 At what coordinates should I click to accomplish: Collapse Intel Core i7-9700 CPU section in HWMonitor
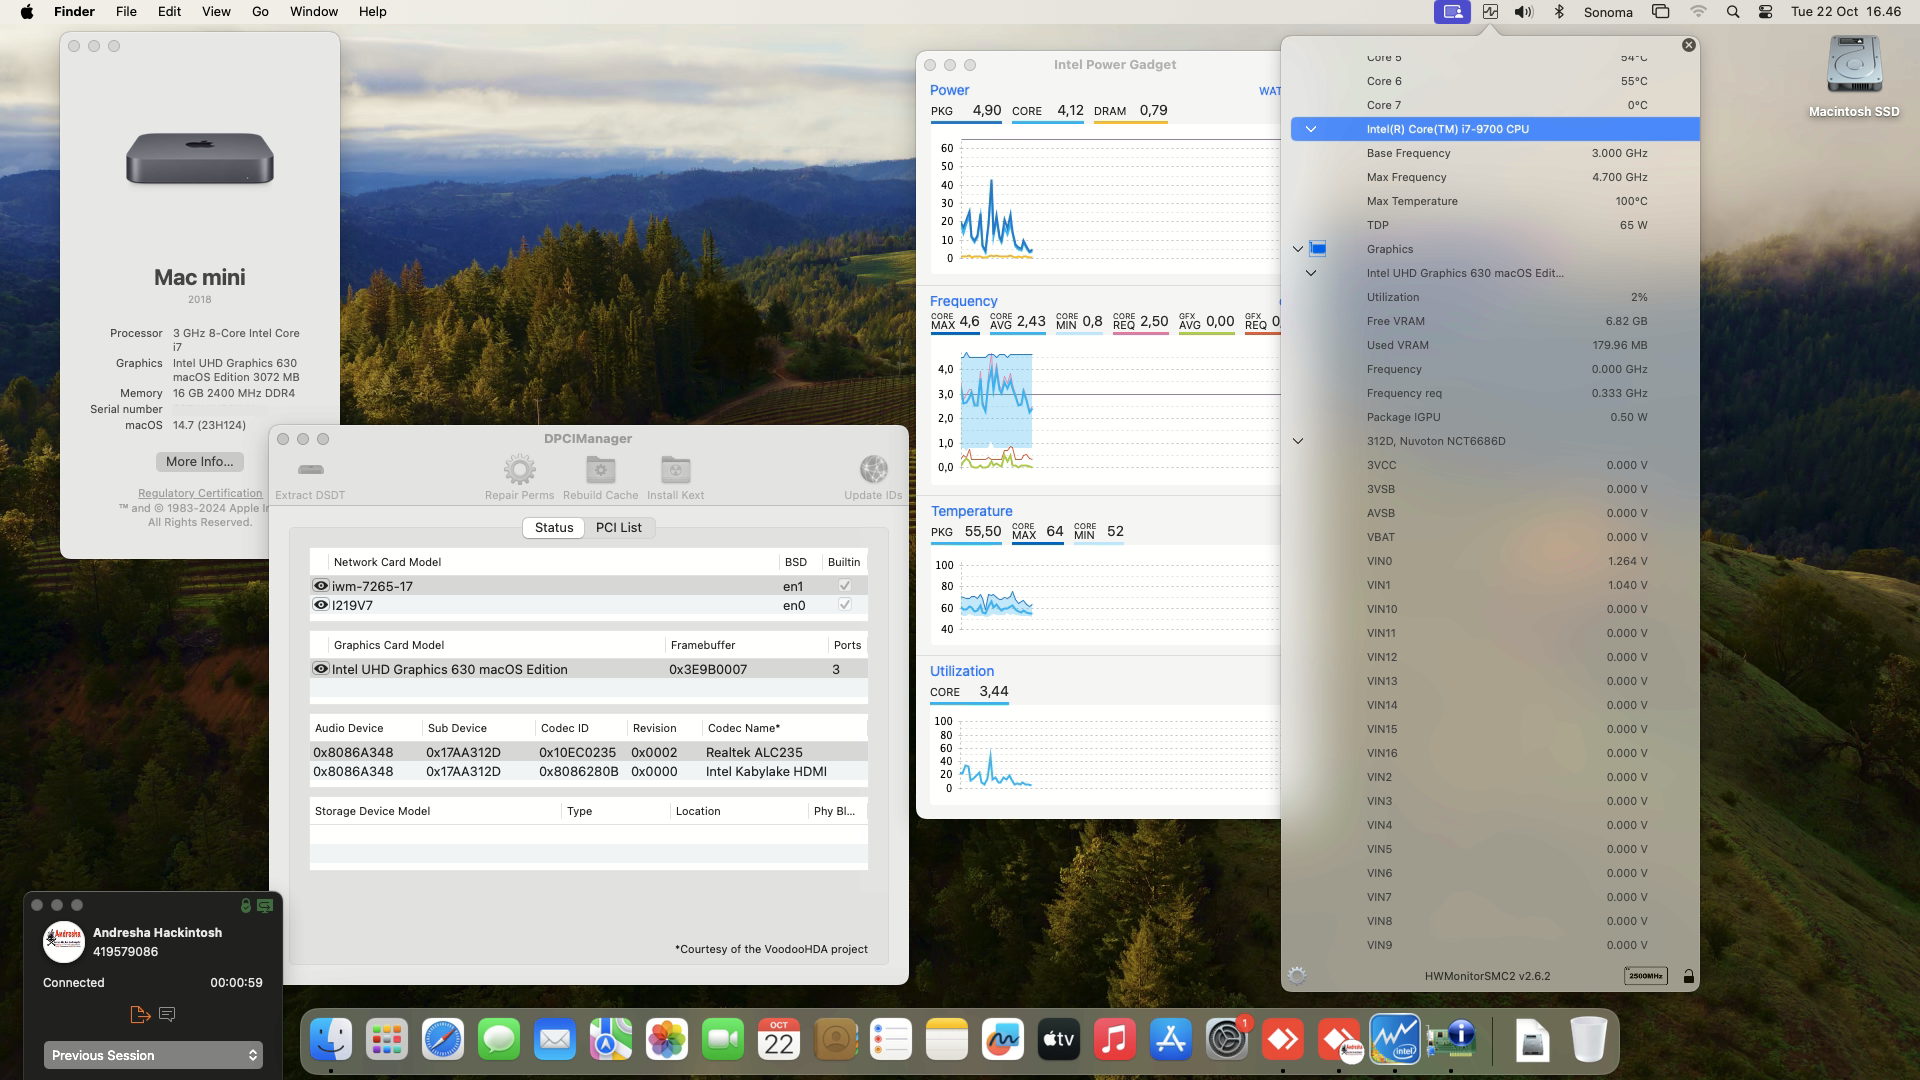coord(1310,129)
